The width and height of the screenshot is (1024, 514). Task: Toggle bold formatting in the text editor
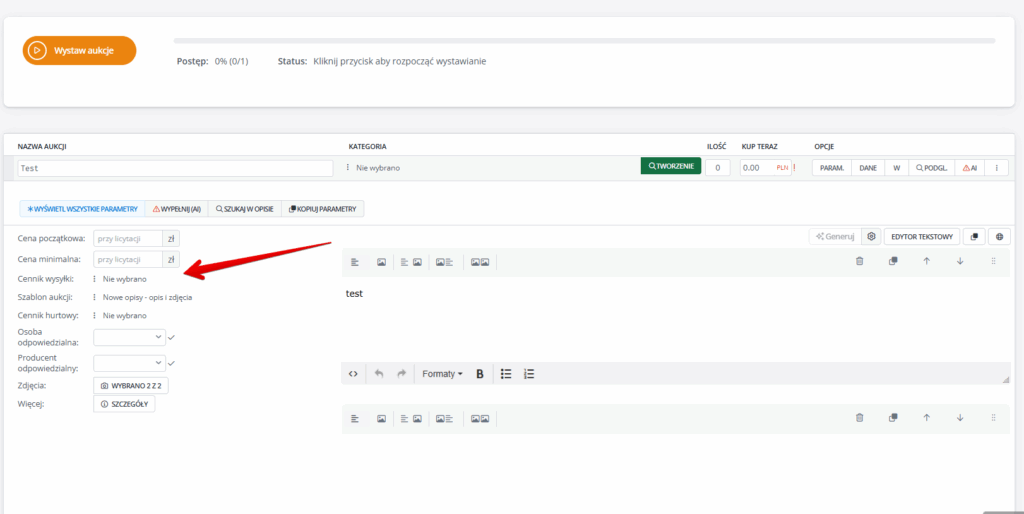point(480,374)
